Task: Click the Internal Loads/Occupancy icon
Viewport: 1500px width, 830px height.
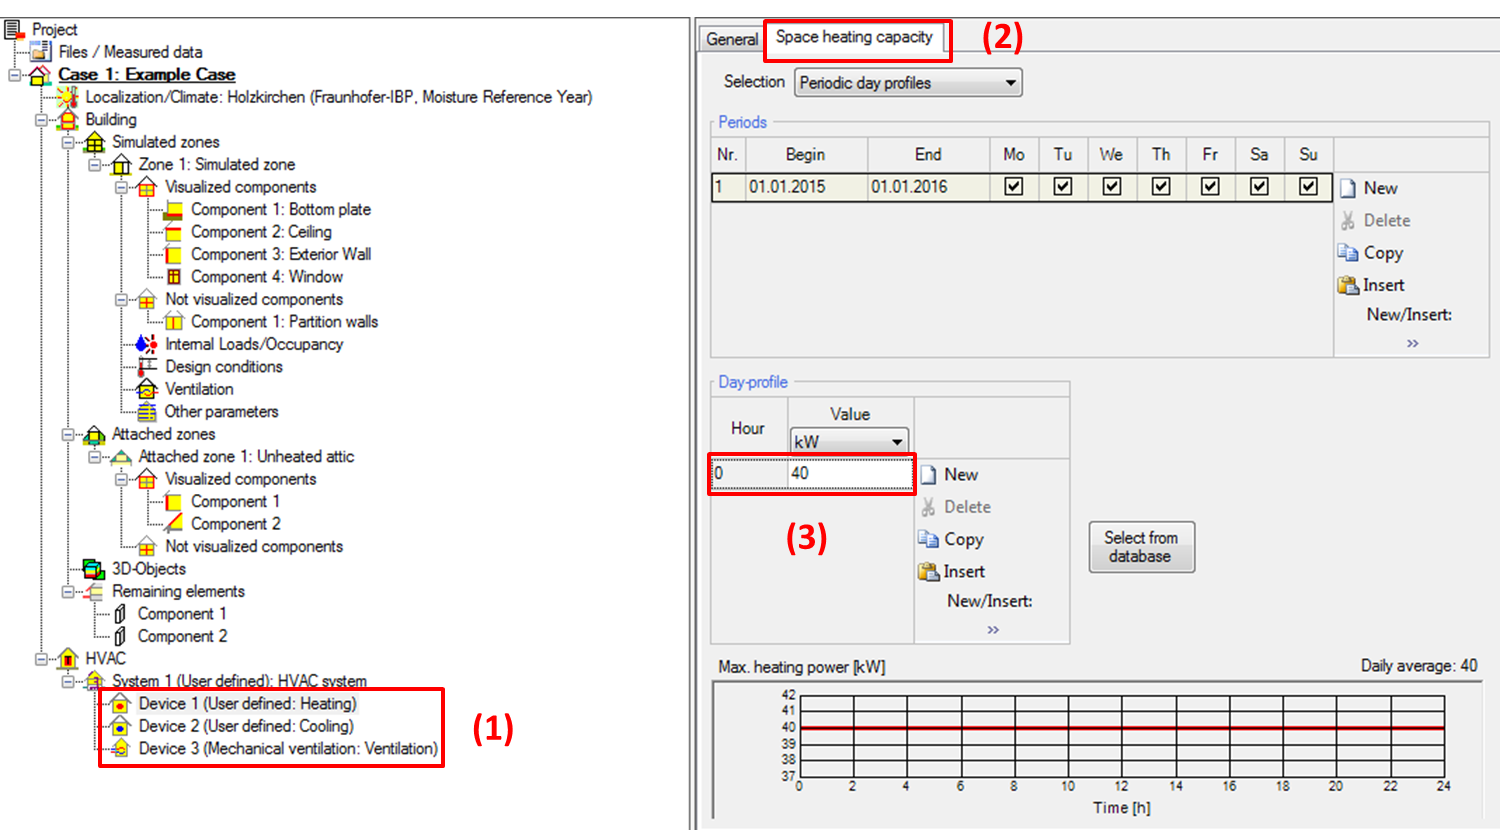Action: (147, 344)
